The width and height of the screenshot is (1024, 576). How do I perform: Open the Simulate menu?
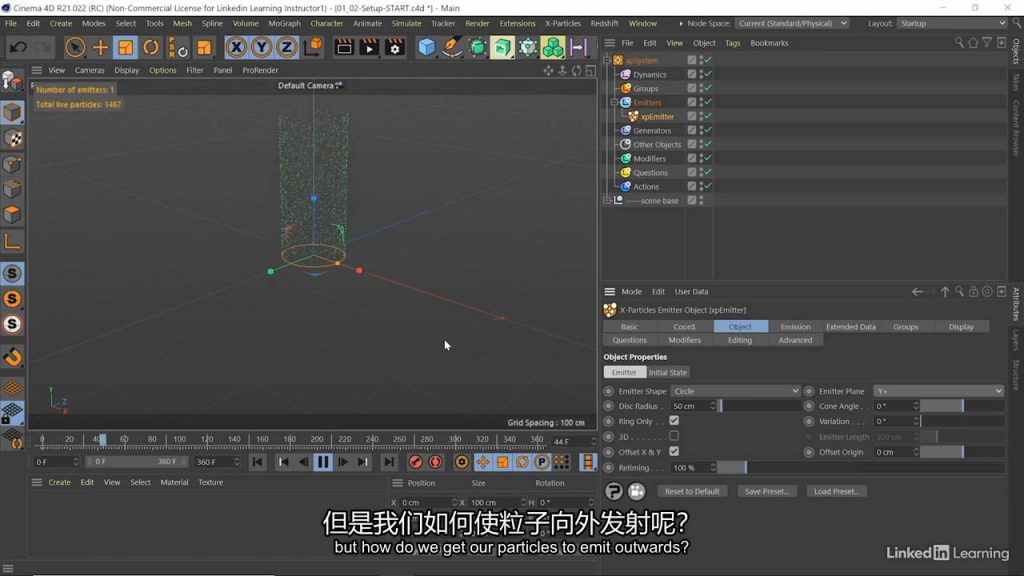point(406,23)
